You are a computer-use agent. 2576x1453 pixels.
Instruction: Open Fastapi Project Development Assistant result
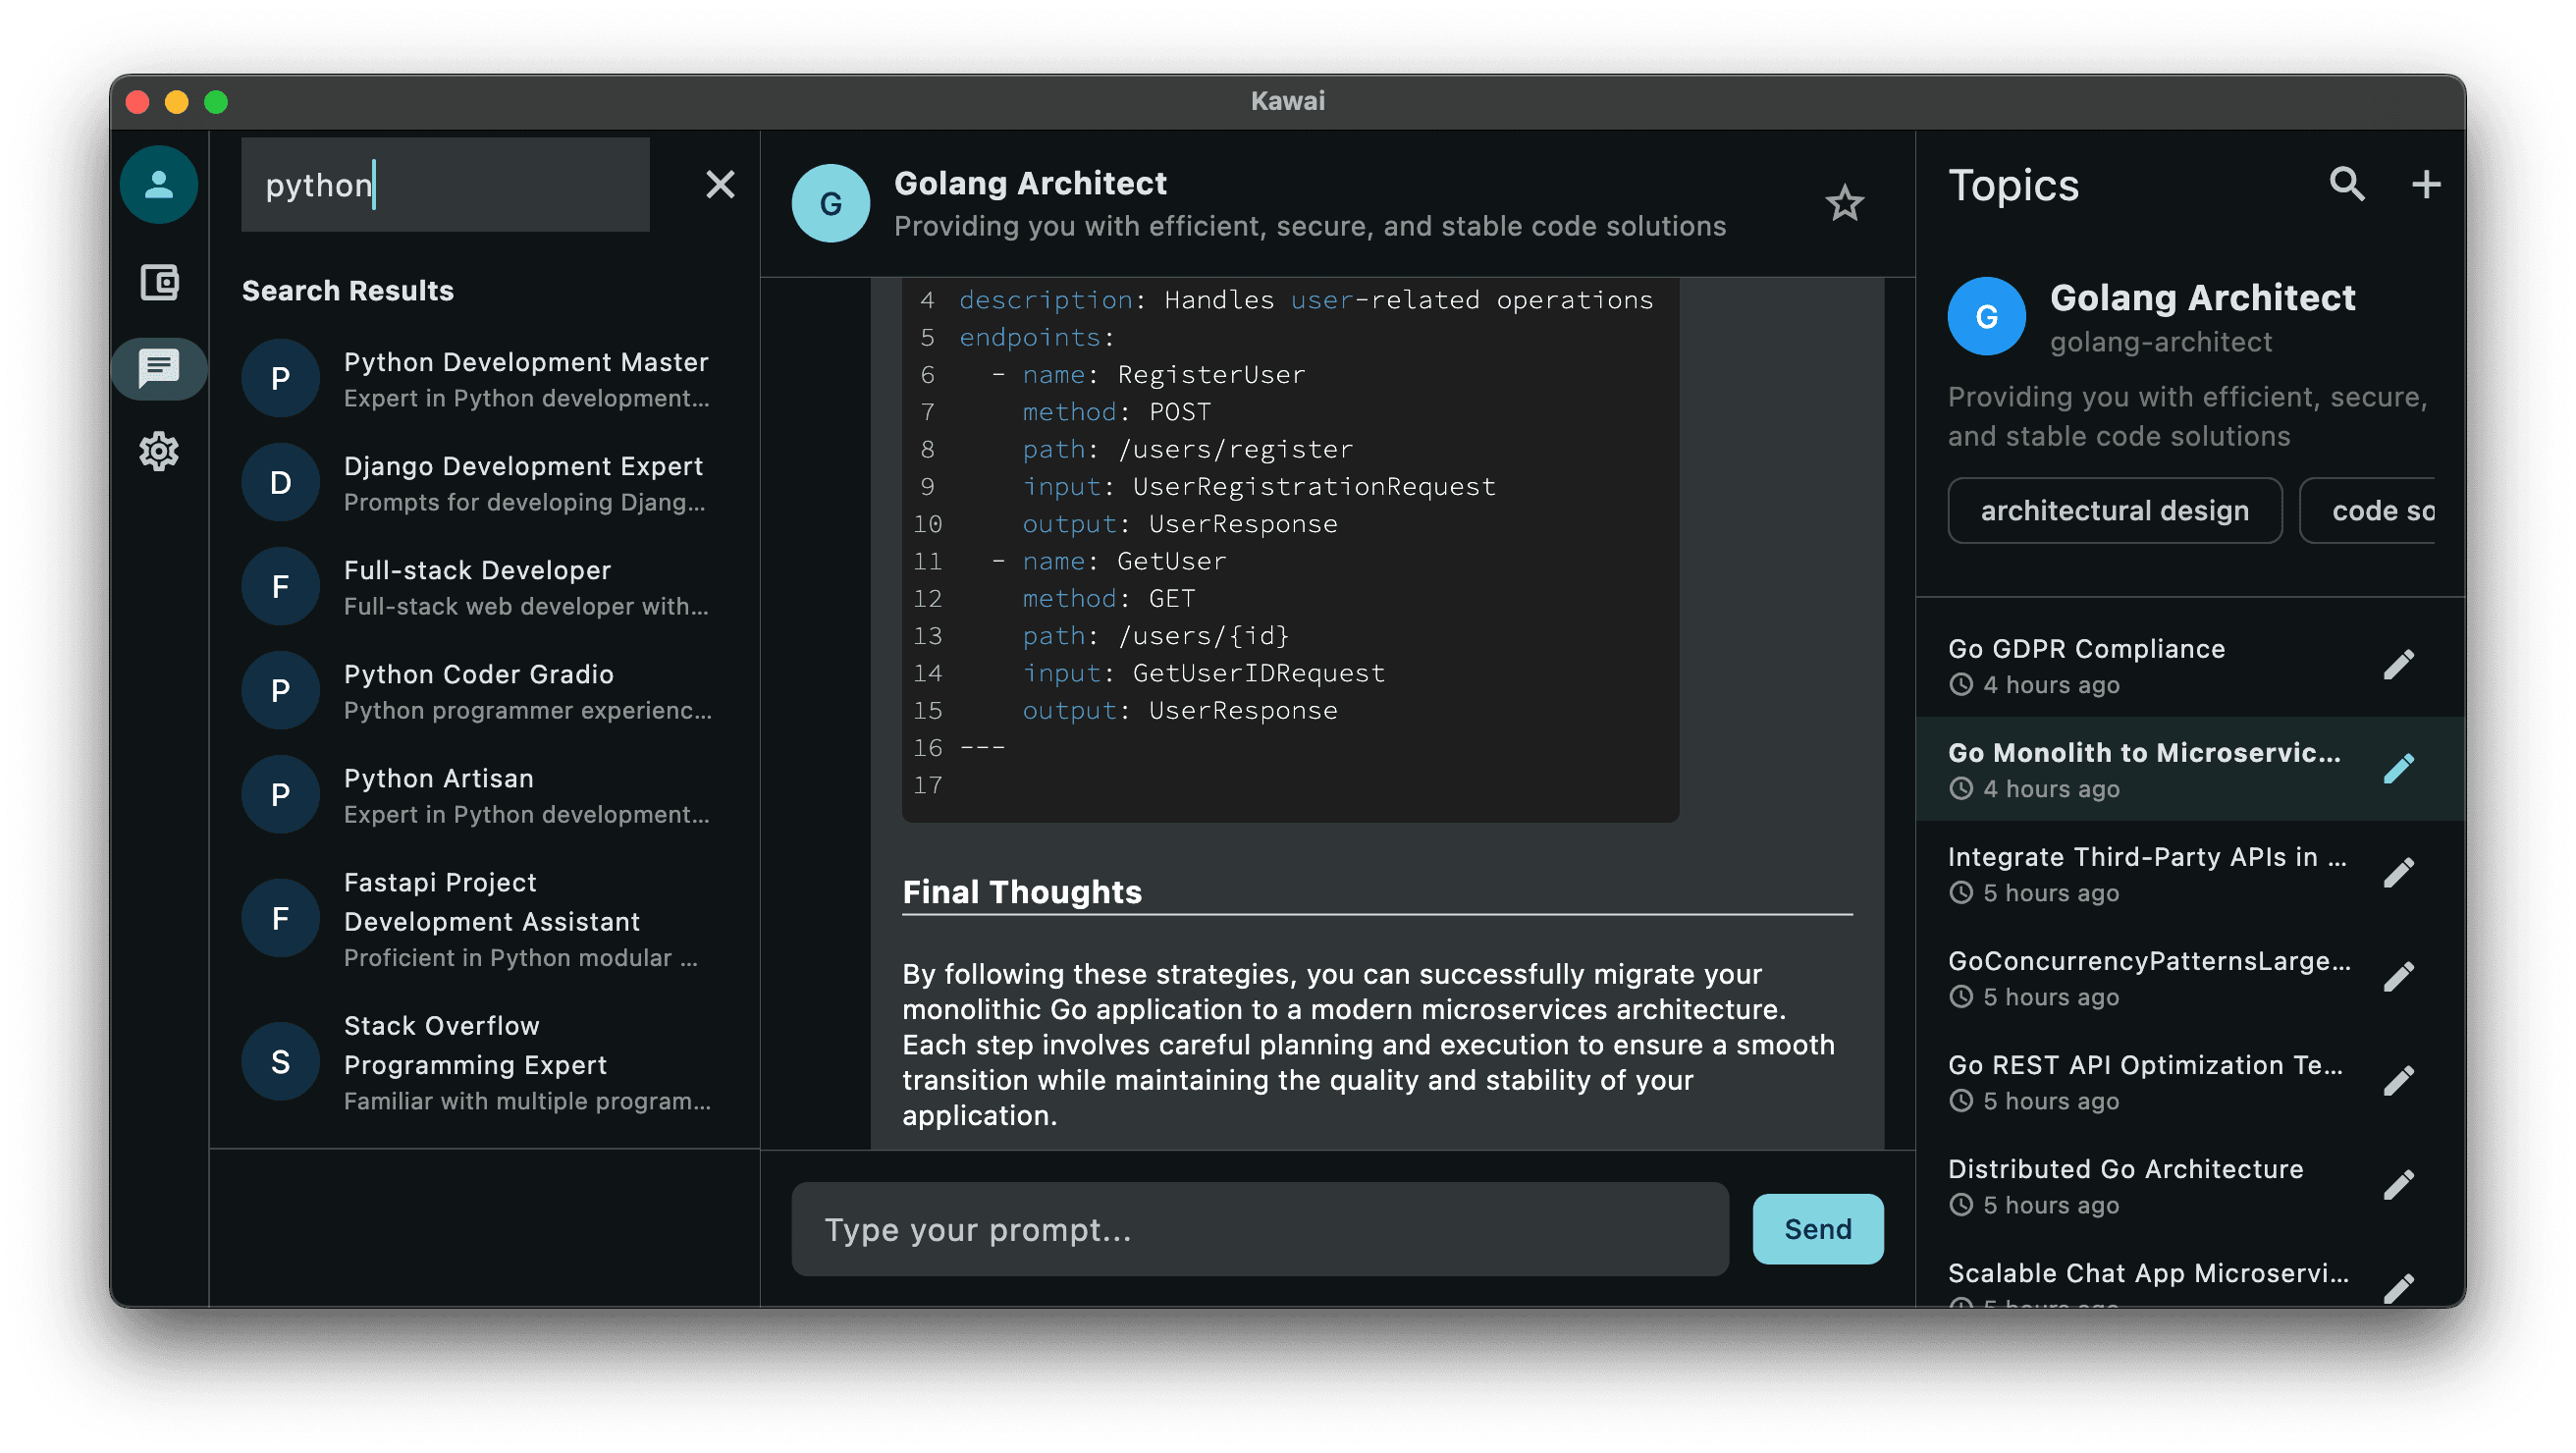(484, 919)
